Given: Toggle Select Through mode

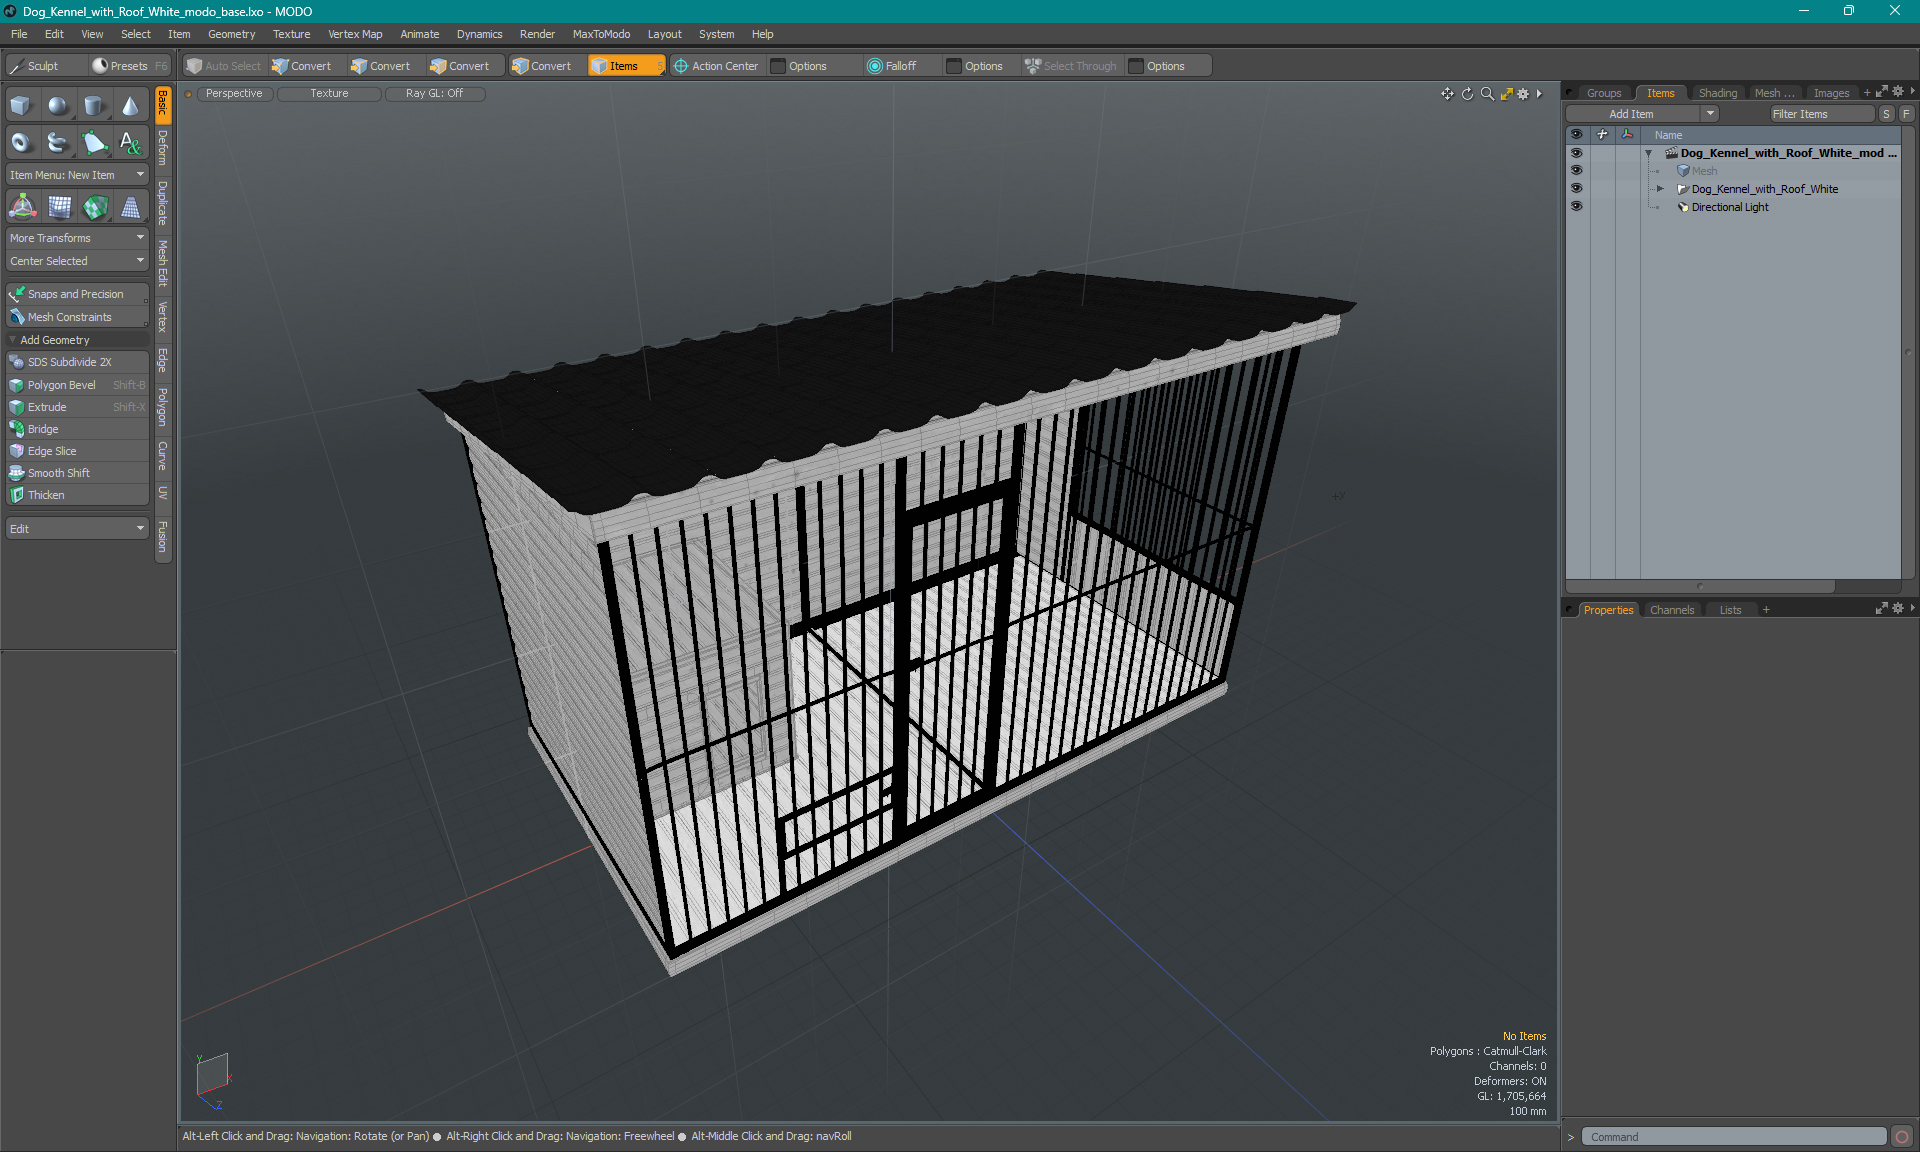Looking at the screenshot, I should click(1071, 66).
